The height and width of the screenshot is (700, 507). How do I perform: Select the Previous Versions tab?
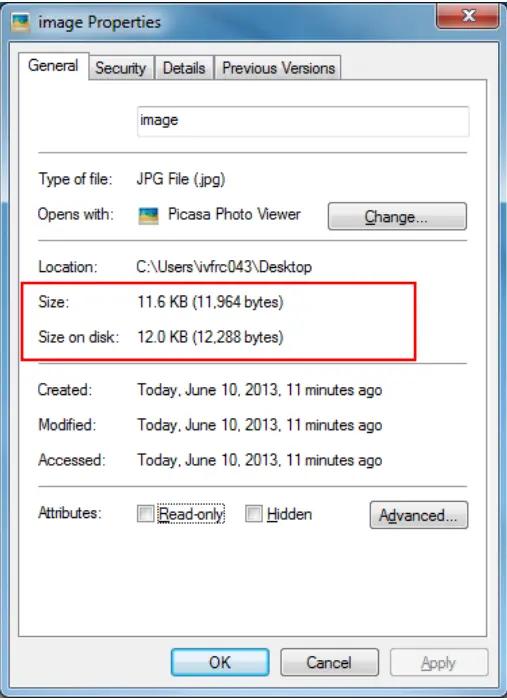click(278, 68)
